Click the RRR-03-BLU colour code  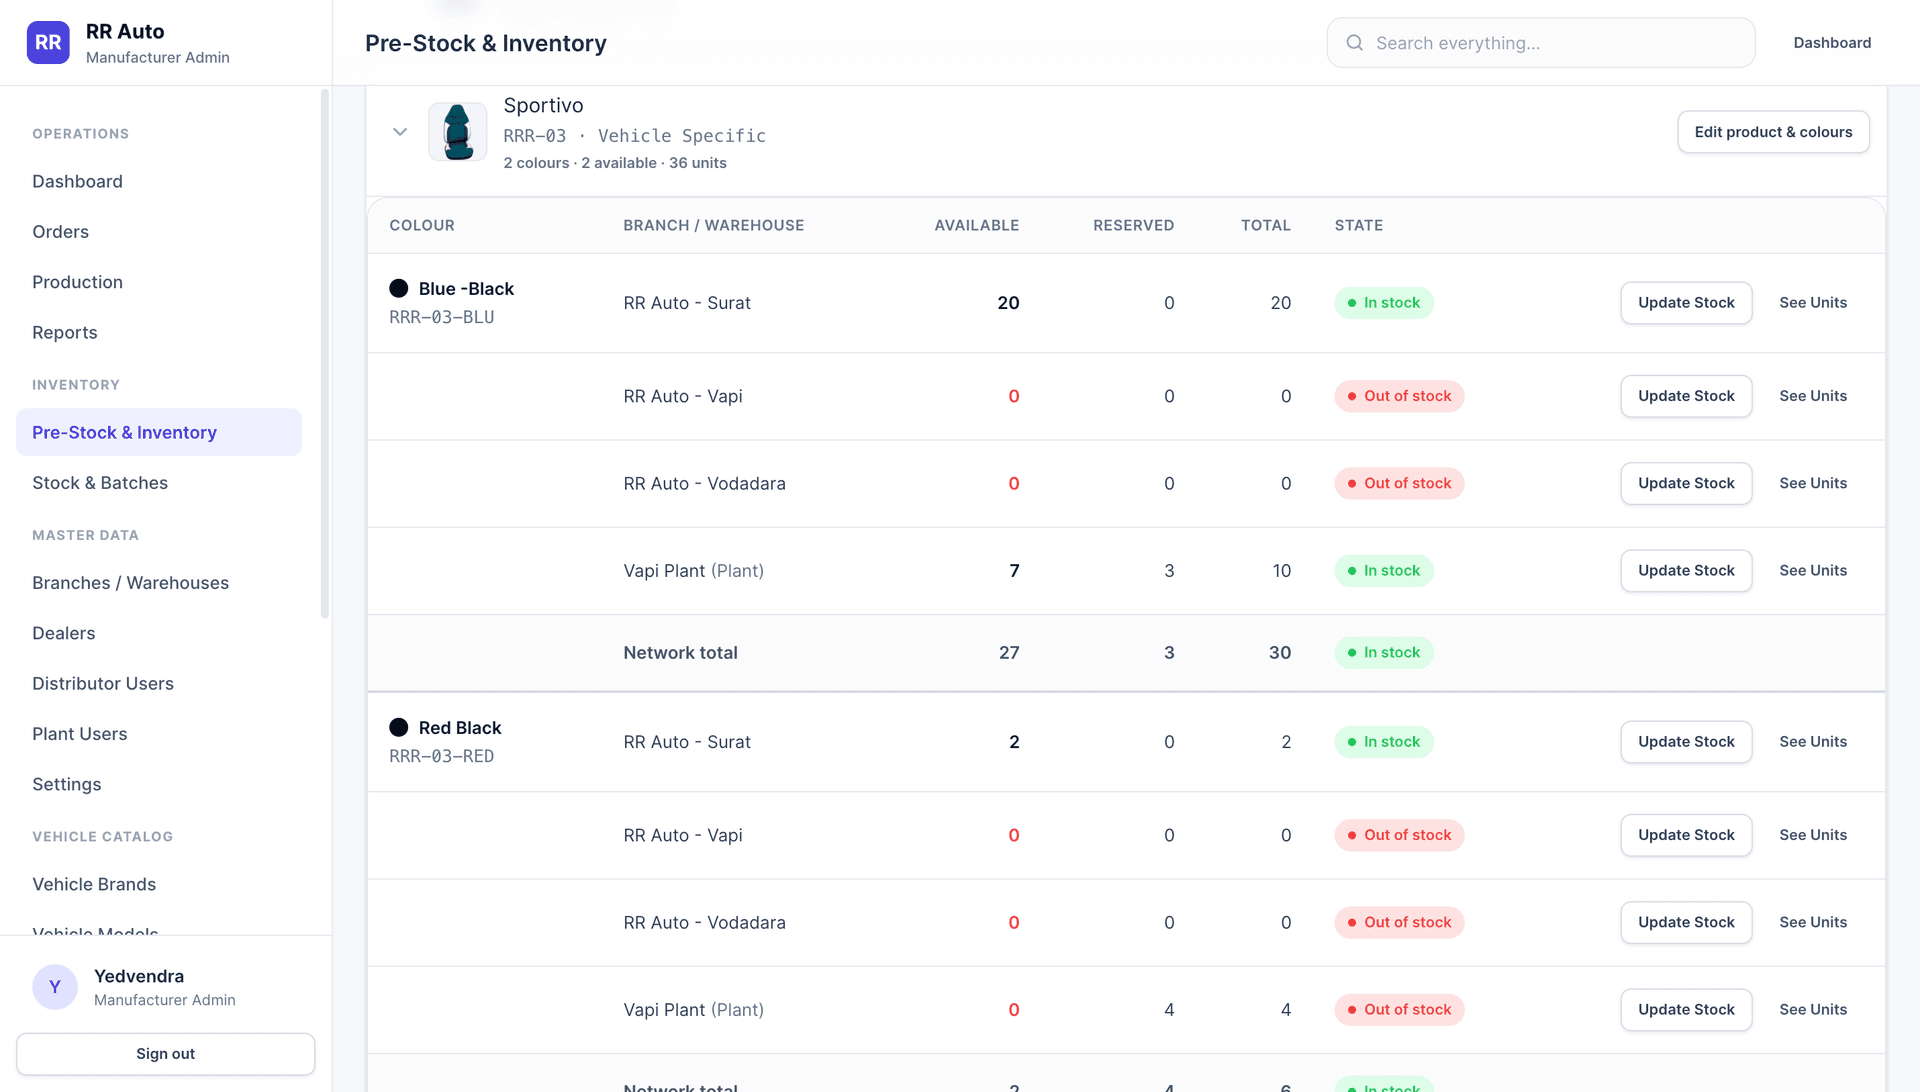[441, 317]
